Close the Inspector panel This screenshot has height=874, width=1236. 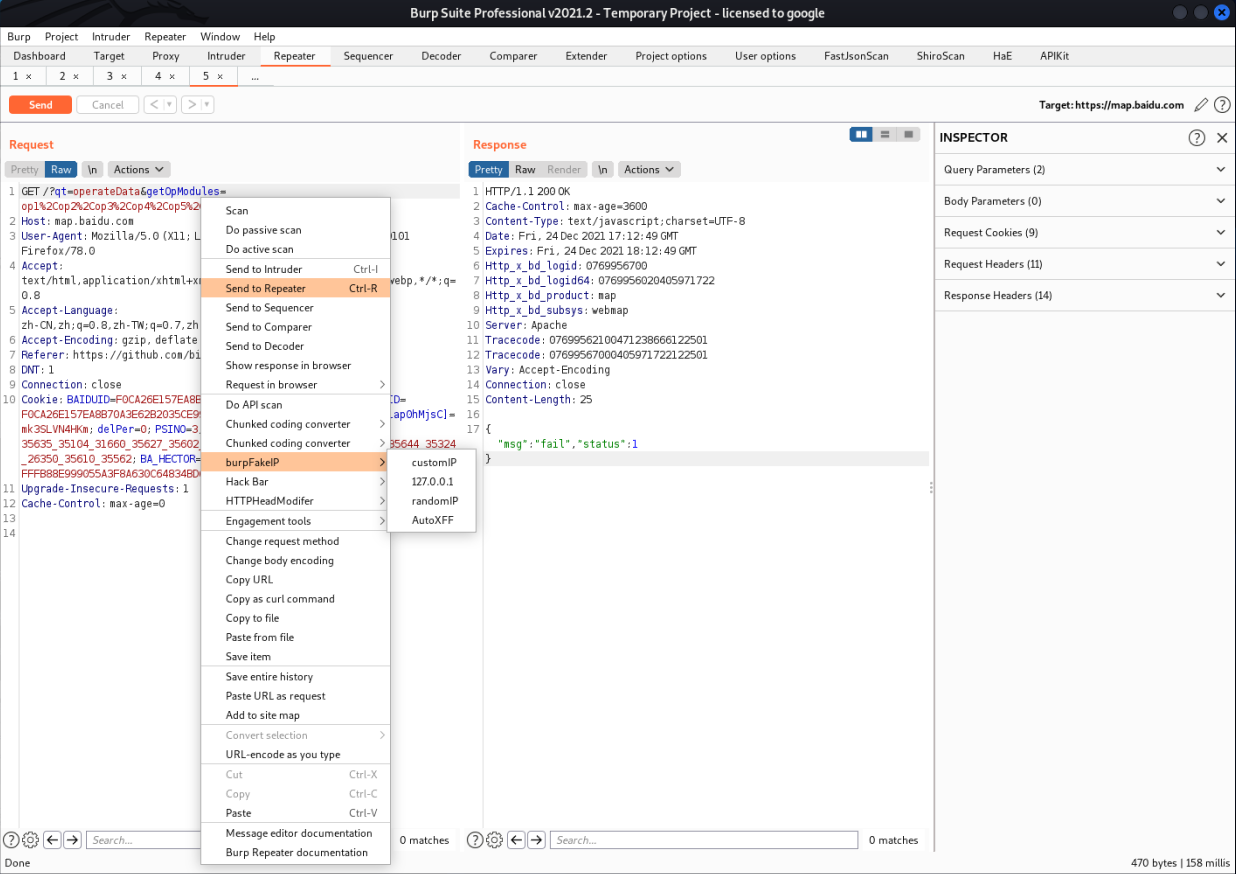click(x=1222, y=138)
